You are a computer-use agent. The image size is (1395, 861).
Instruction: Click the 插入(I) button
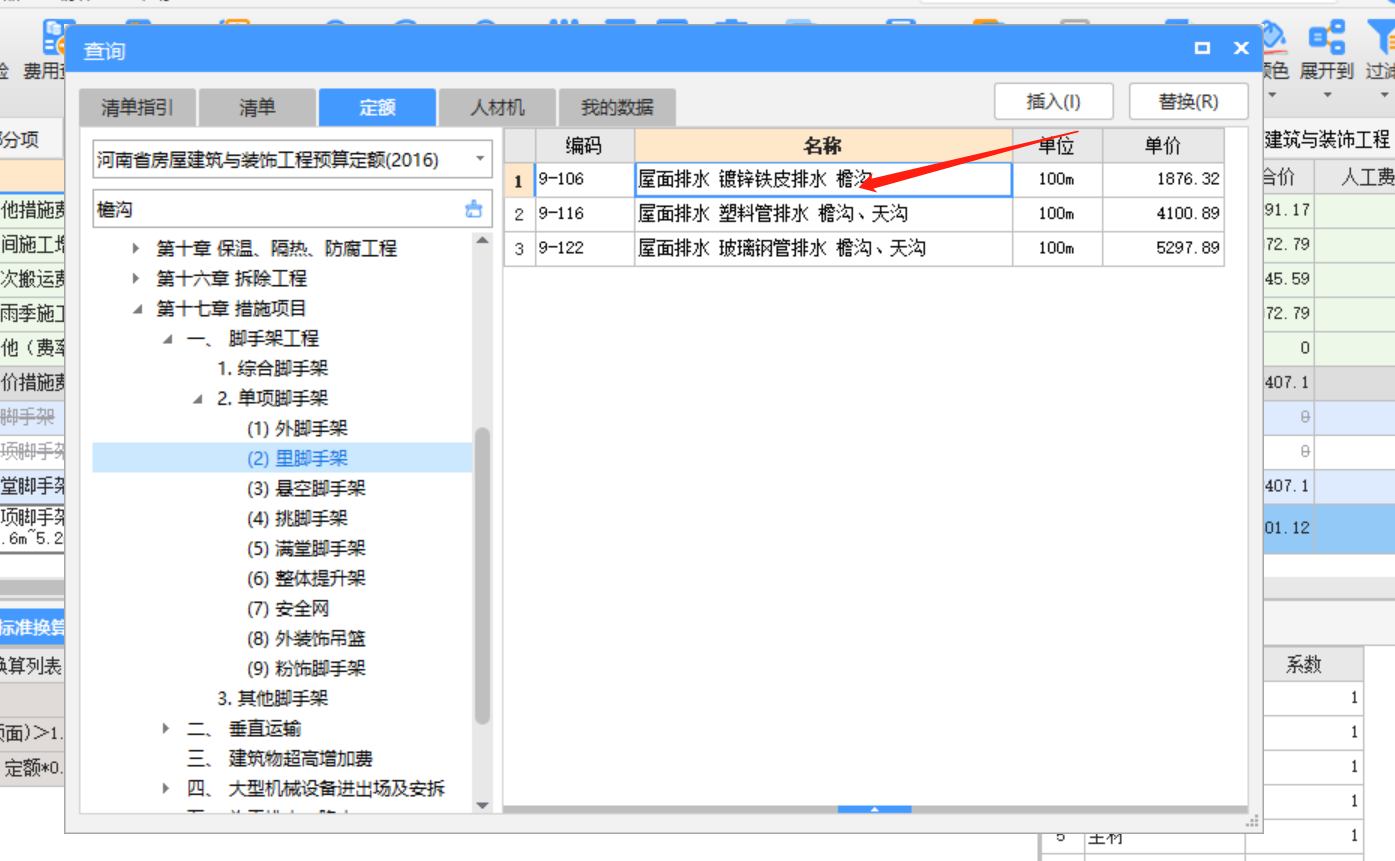(x=1053, y=102)
